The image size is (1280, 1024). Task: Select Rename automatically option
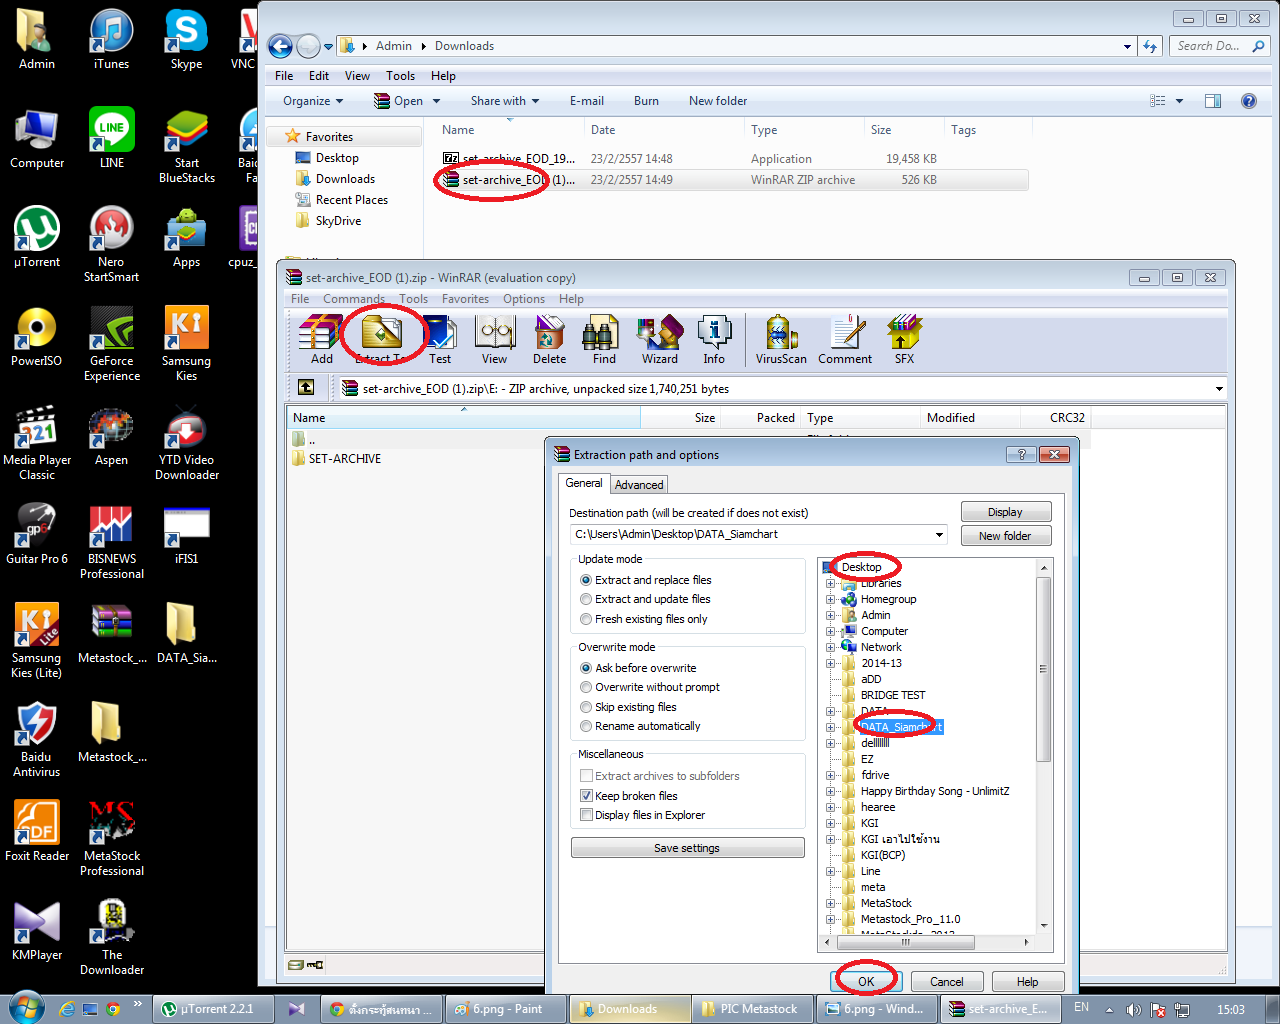coord(641,726)
